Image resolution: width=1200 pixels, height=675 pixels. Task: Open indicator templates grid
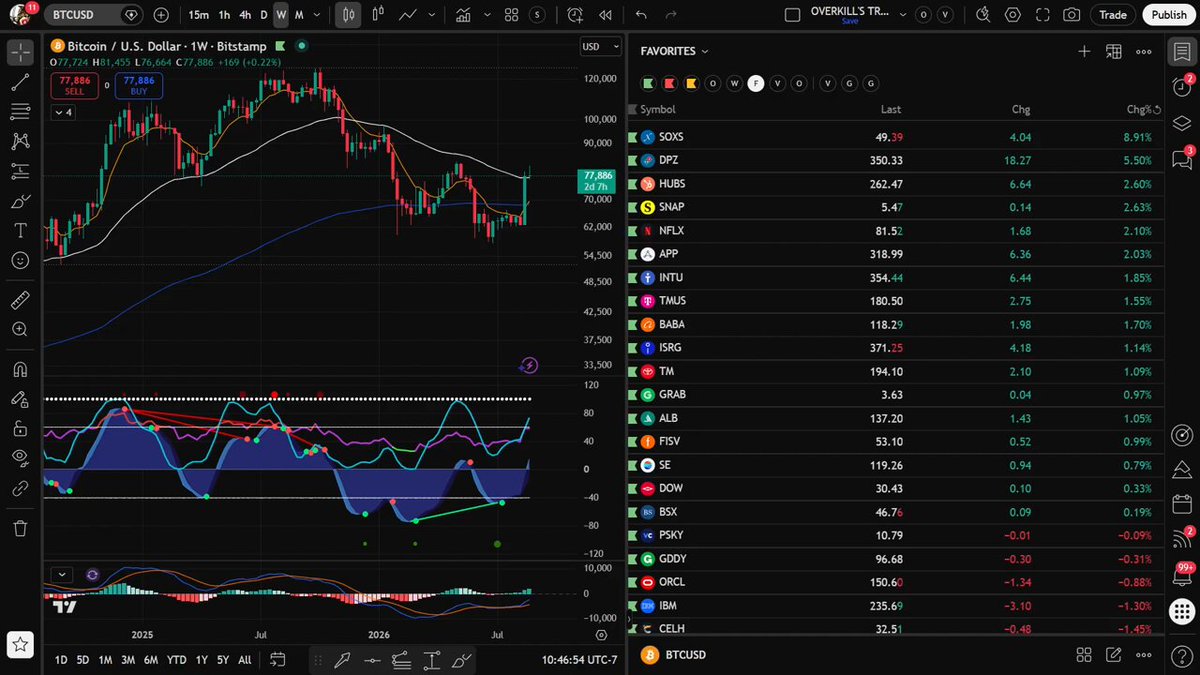point(511,15)
